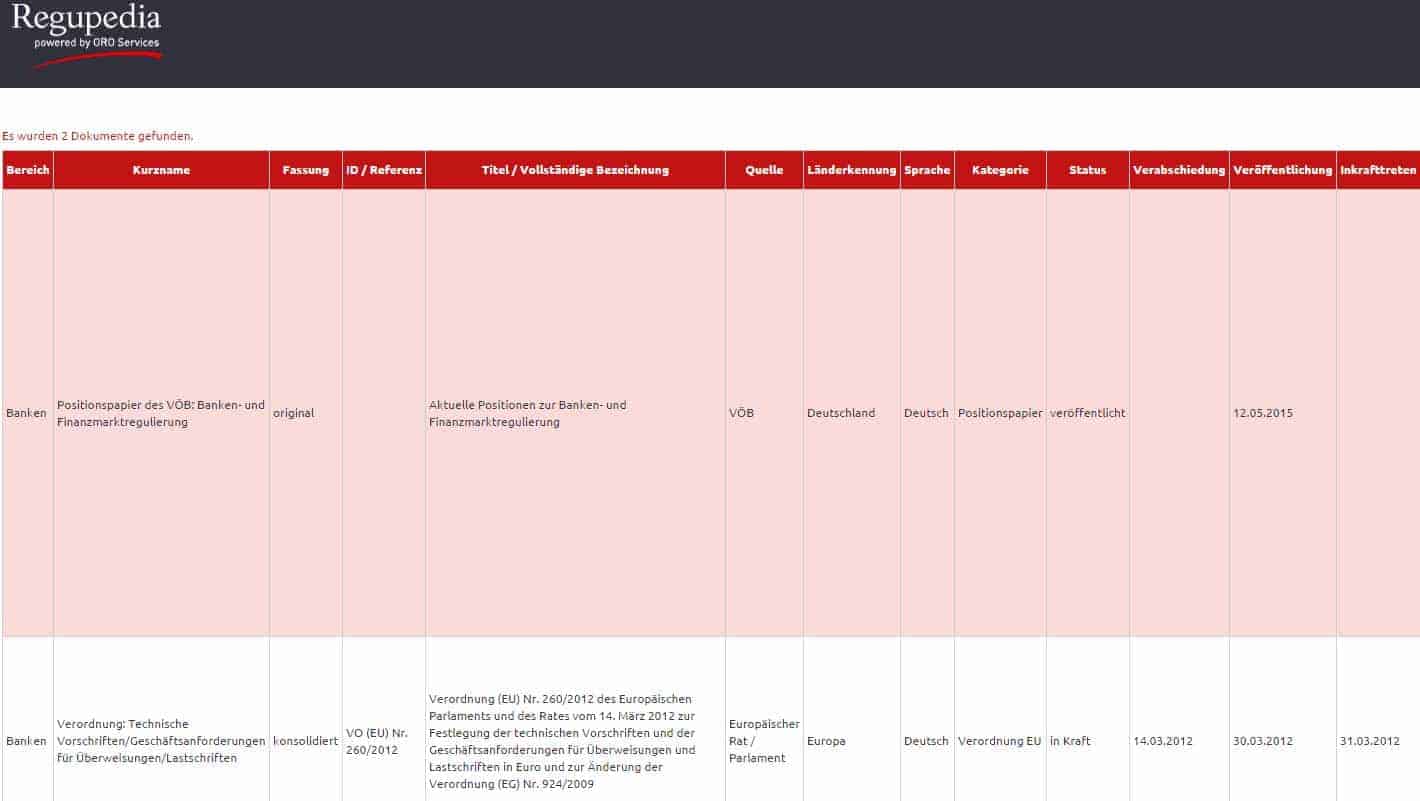
Task: Click the date 31.03.2012
Action: coord(1370,741)
